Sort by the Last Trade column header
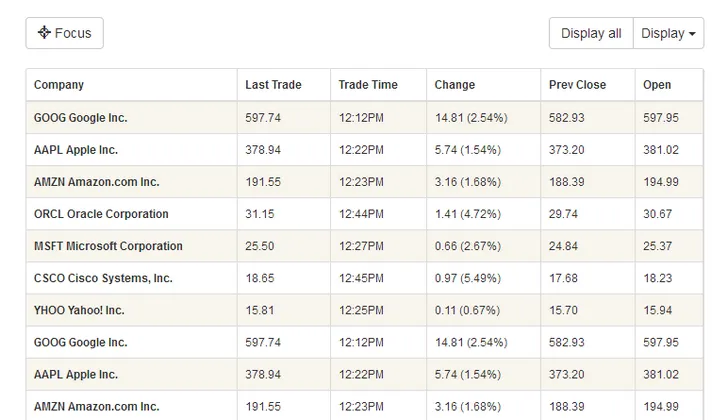The image size is (728, 420). tap(273, 85)
